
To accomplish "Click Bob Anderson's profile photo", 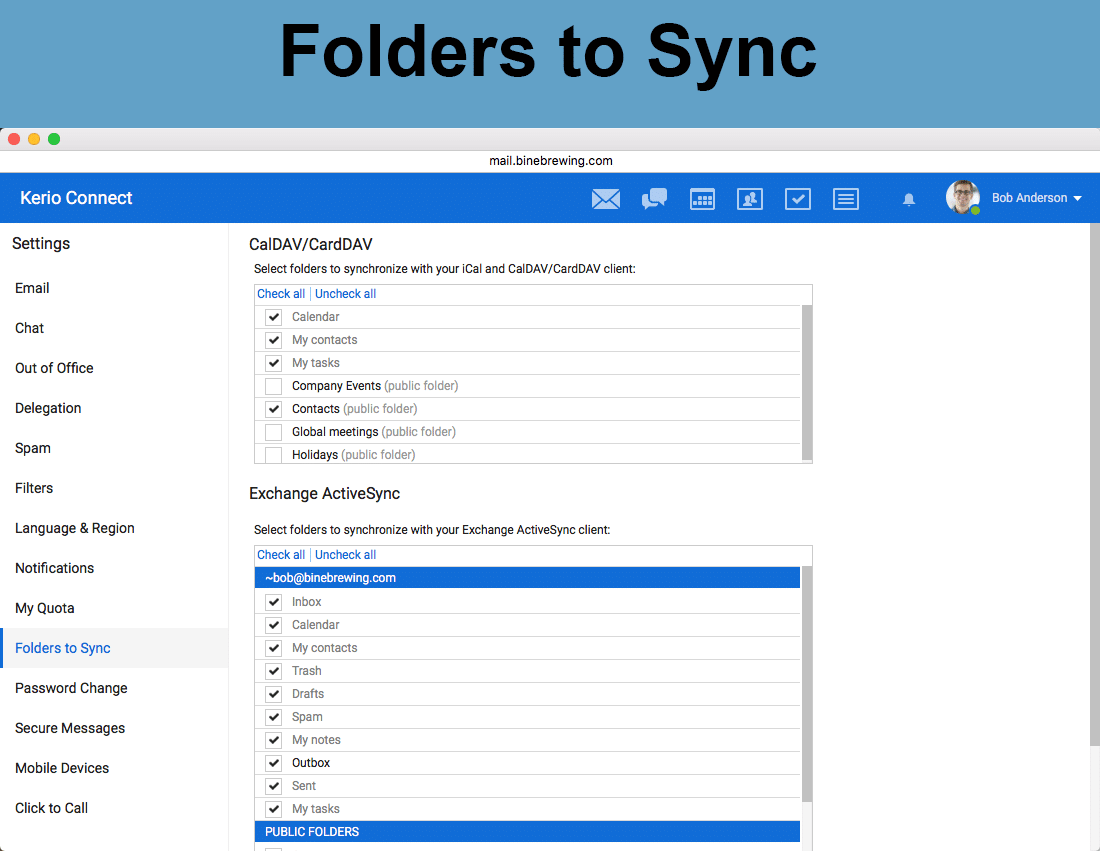I will (x=962, y=197).
